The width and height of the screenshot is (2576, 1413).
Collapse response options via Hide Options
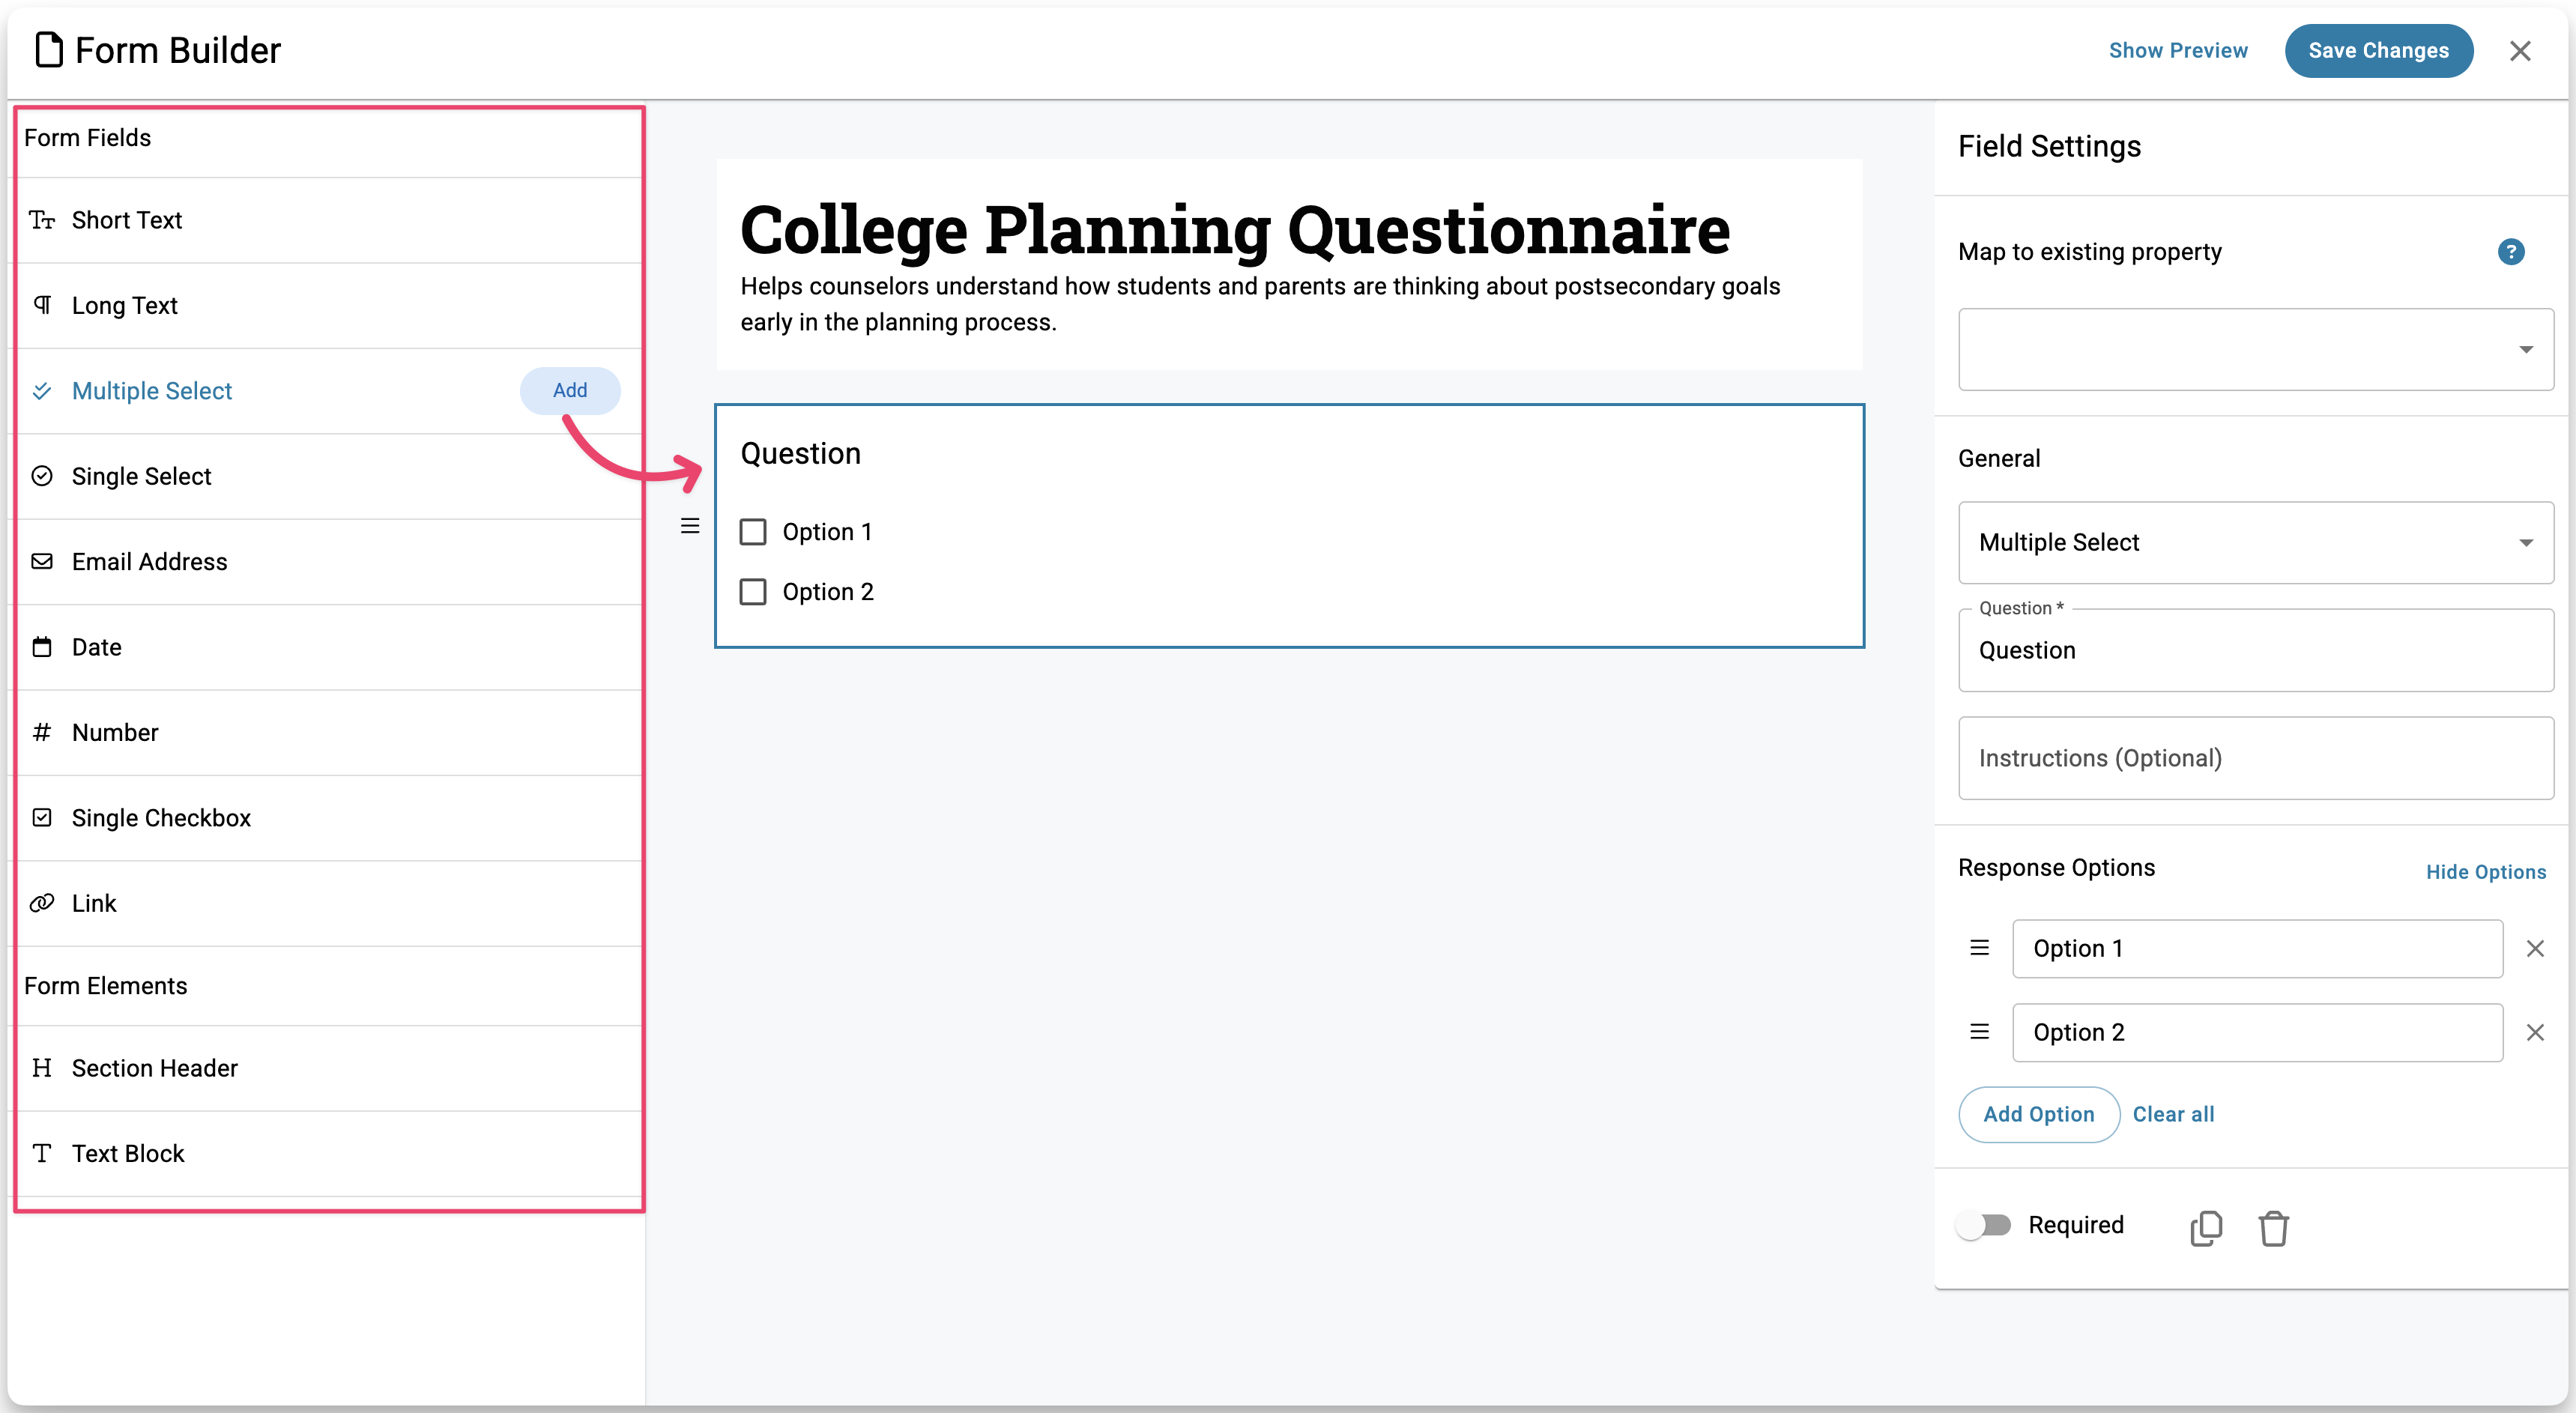[2485, 872]
